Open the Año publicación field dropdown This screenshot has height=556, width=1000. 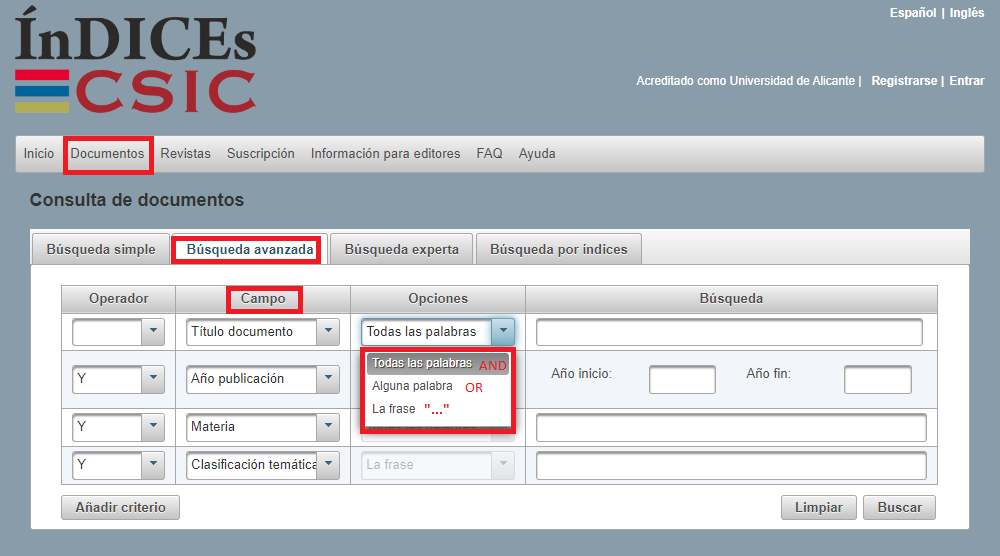coord(263,379)
